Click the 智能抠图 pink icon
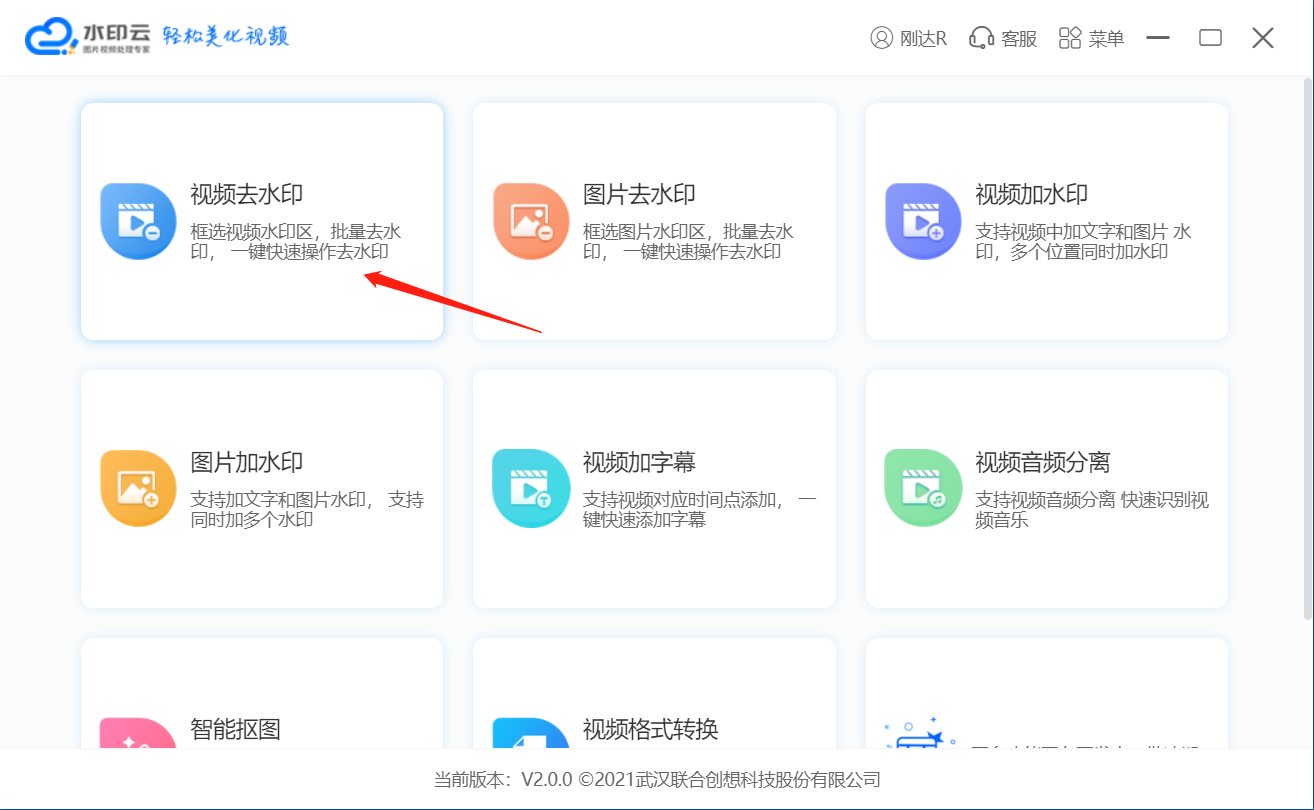The height and width of the screenshot is (810, 1314). 139,733
